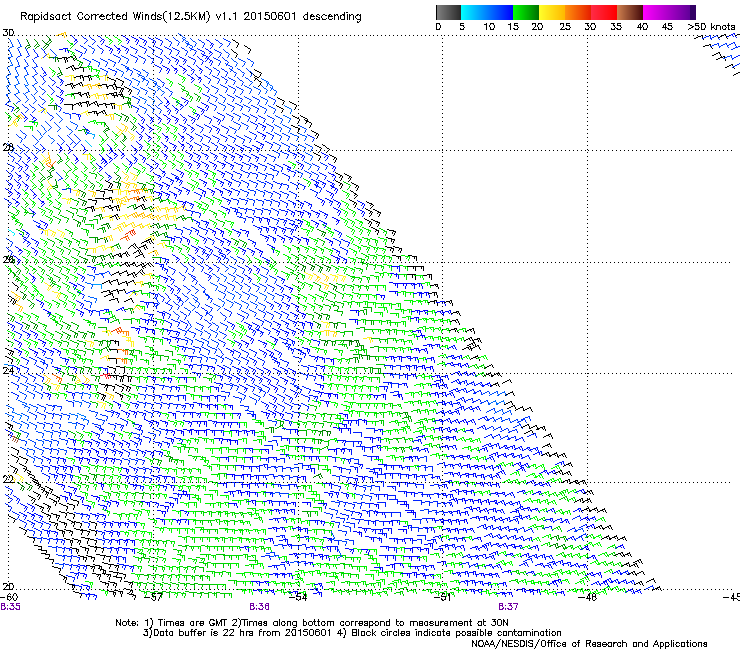Click the '25' legend scale number

click(565, 27)
